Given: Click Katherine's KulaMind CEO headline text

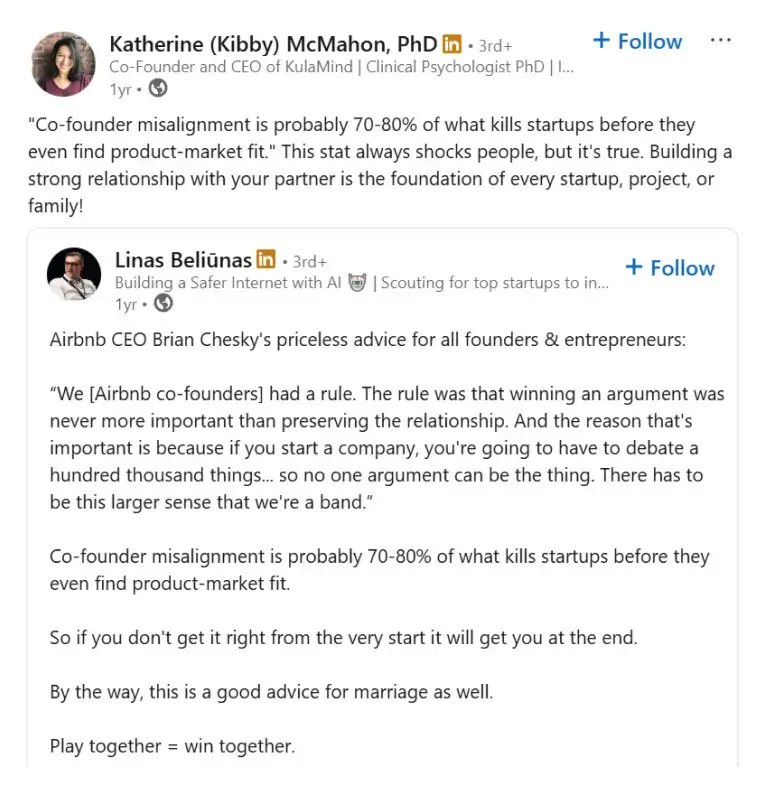Looking at the screenshot, I should coord(340,67).
